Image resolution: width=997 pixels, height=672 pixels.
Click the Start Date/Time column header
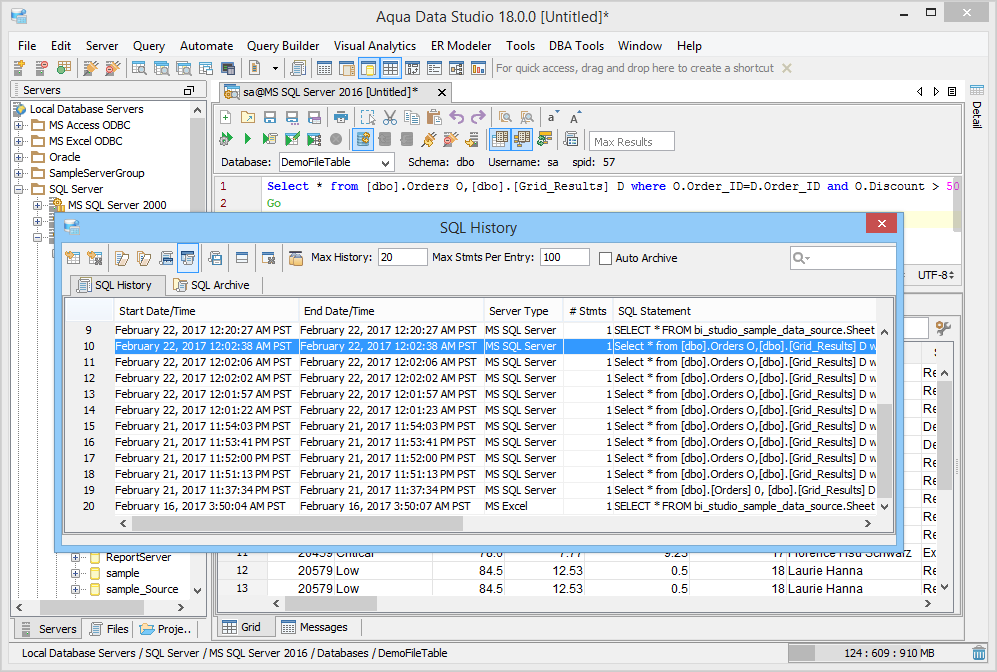tap(206, 311)
